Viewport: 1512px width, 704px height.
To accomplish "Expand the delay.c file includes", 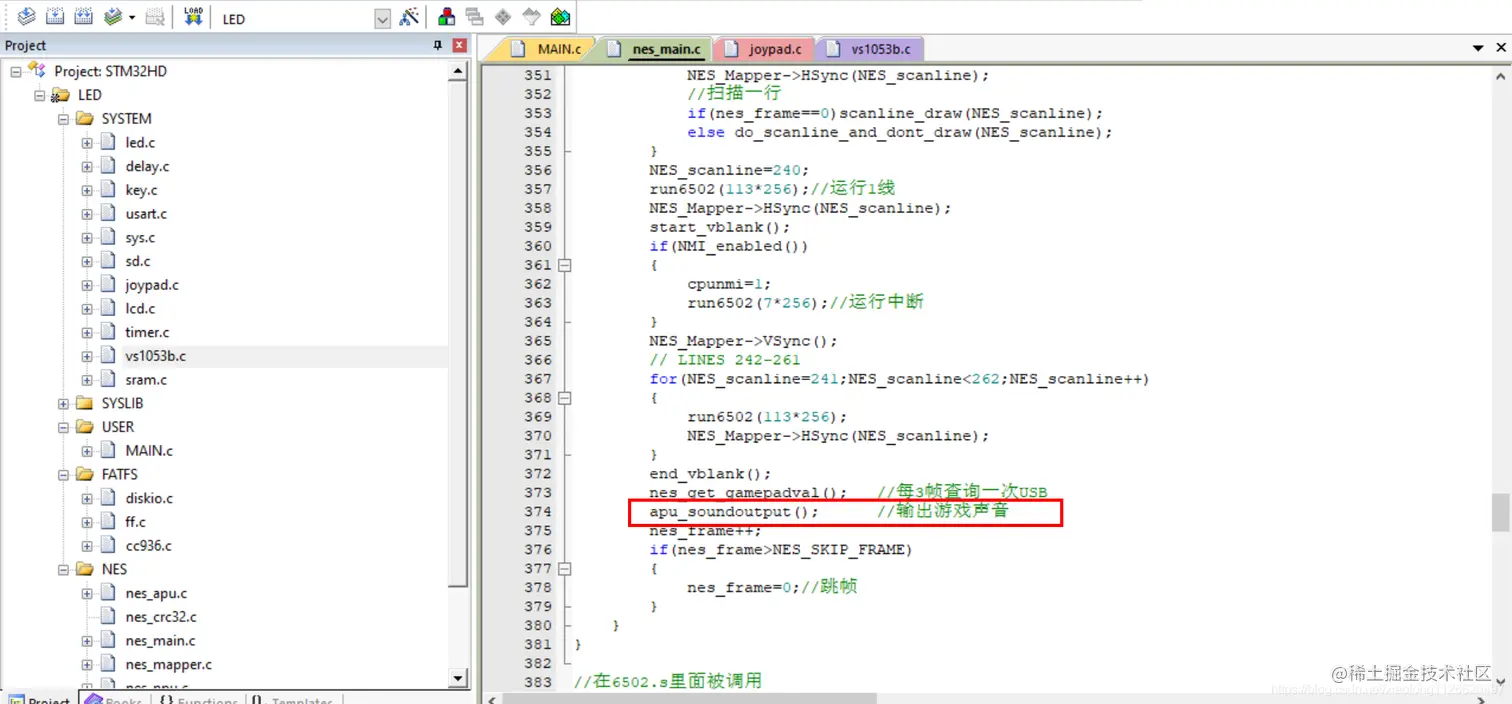I will point(87,166).
